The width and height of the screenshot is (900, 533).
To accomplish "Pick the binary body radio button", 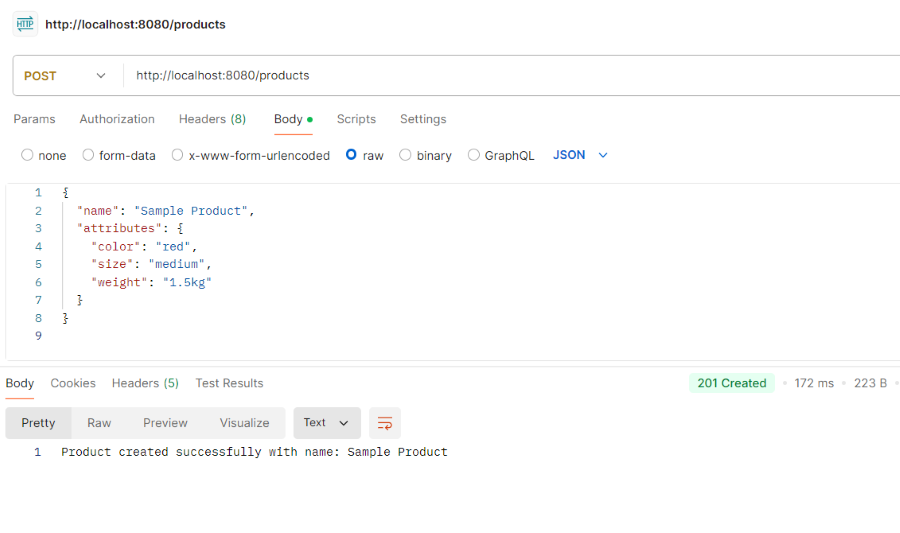I will point(405,155).
